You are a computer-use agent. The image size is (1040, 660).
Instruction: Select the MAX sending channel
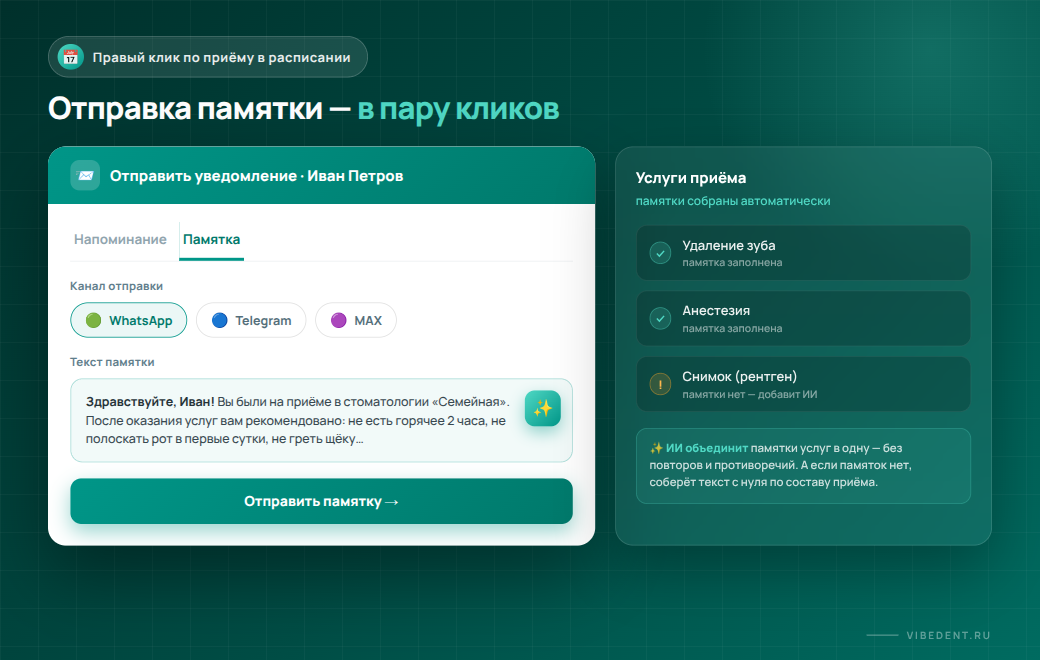(356, 320)
